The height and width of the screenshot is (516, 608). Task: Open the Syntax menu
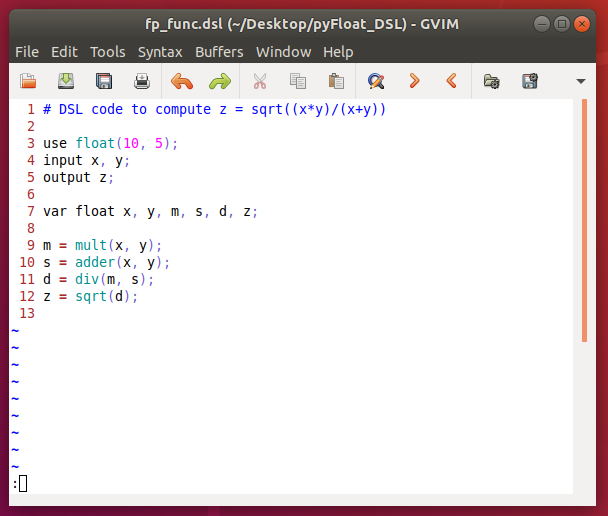[x=160, y=52]
